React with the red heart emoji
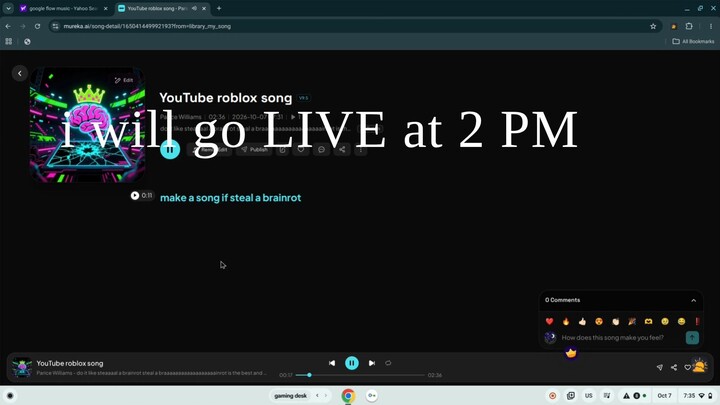The height and width of the screenshot is (405, 720). pos(549,321)
